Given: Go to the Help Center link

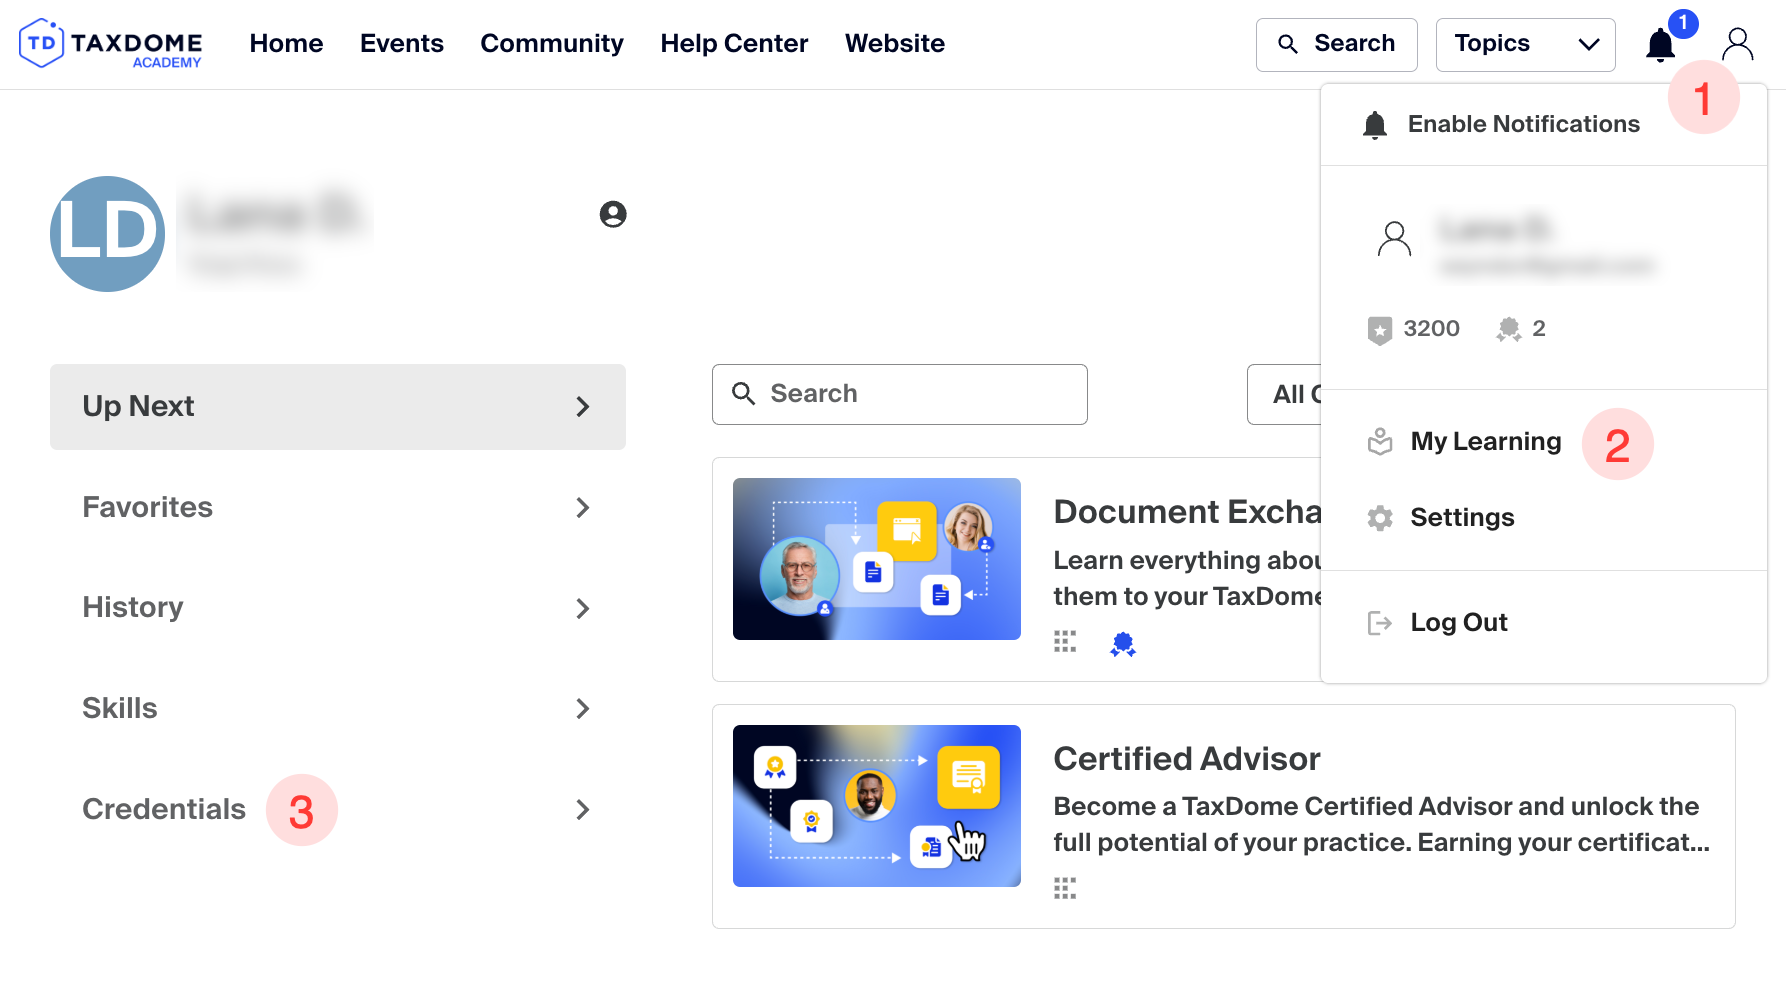Looking at the screenshot, I should coord(734,44).
